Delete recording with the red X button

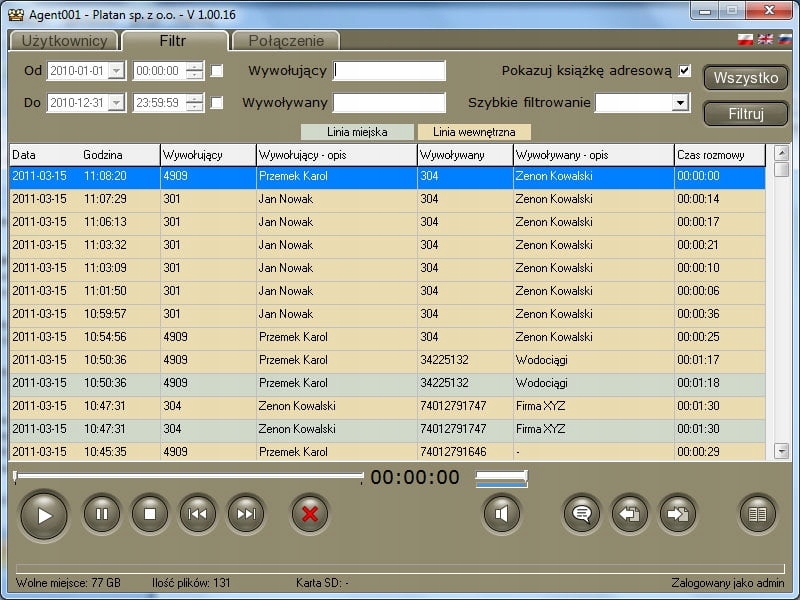pos(310,514)
